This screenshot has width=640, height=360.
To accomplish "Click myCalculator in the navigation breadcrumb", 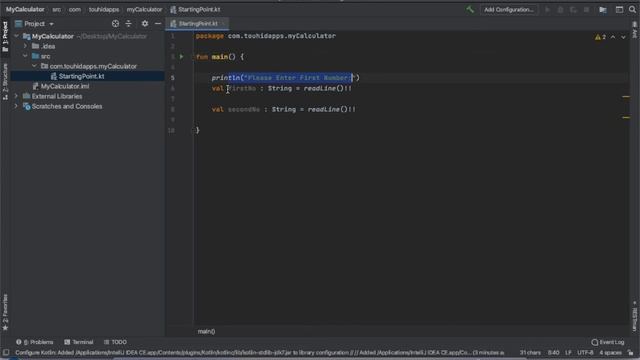I will 144,9.
